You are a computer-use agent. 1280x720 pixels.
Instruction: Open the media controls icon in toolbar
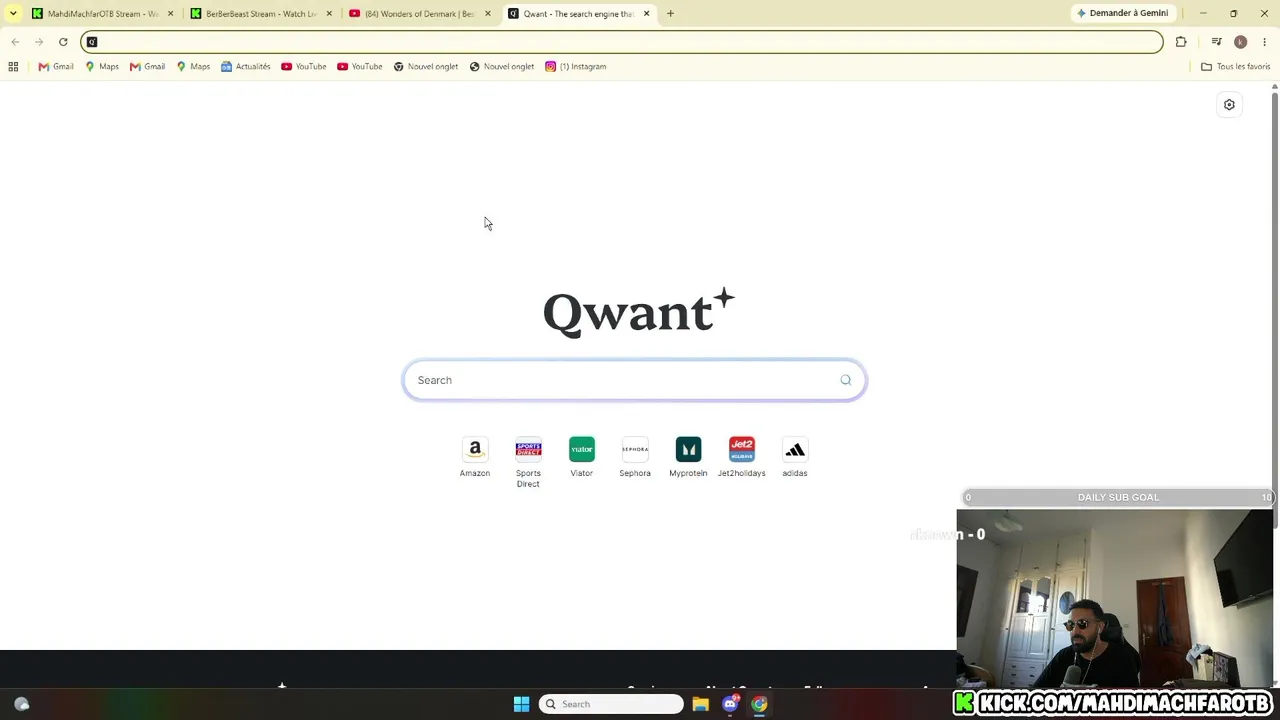(x=1216, y=42)
